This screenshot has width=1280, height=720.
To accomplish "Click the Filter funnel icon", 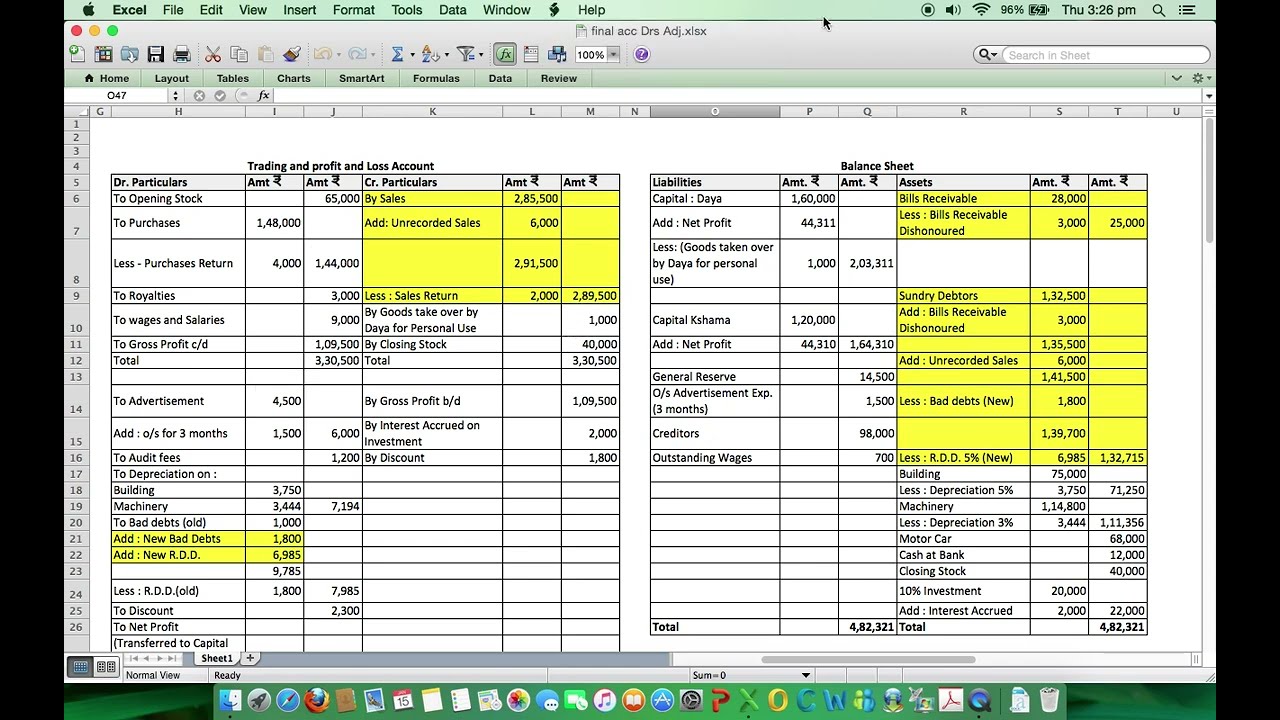I will coord(465,54).
